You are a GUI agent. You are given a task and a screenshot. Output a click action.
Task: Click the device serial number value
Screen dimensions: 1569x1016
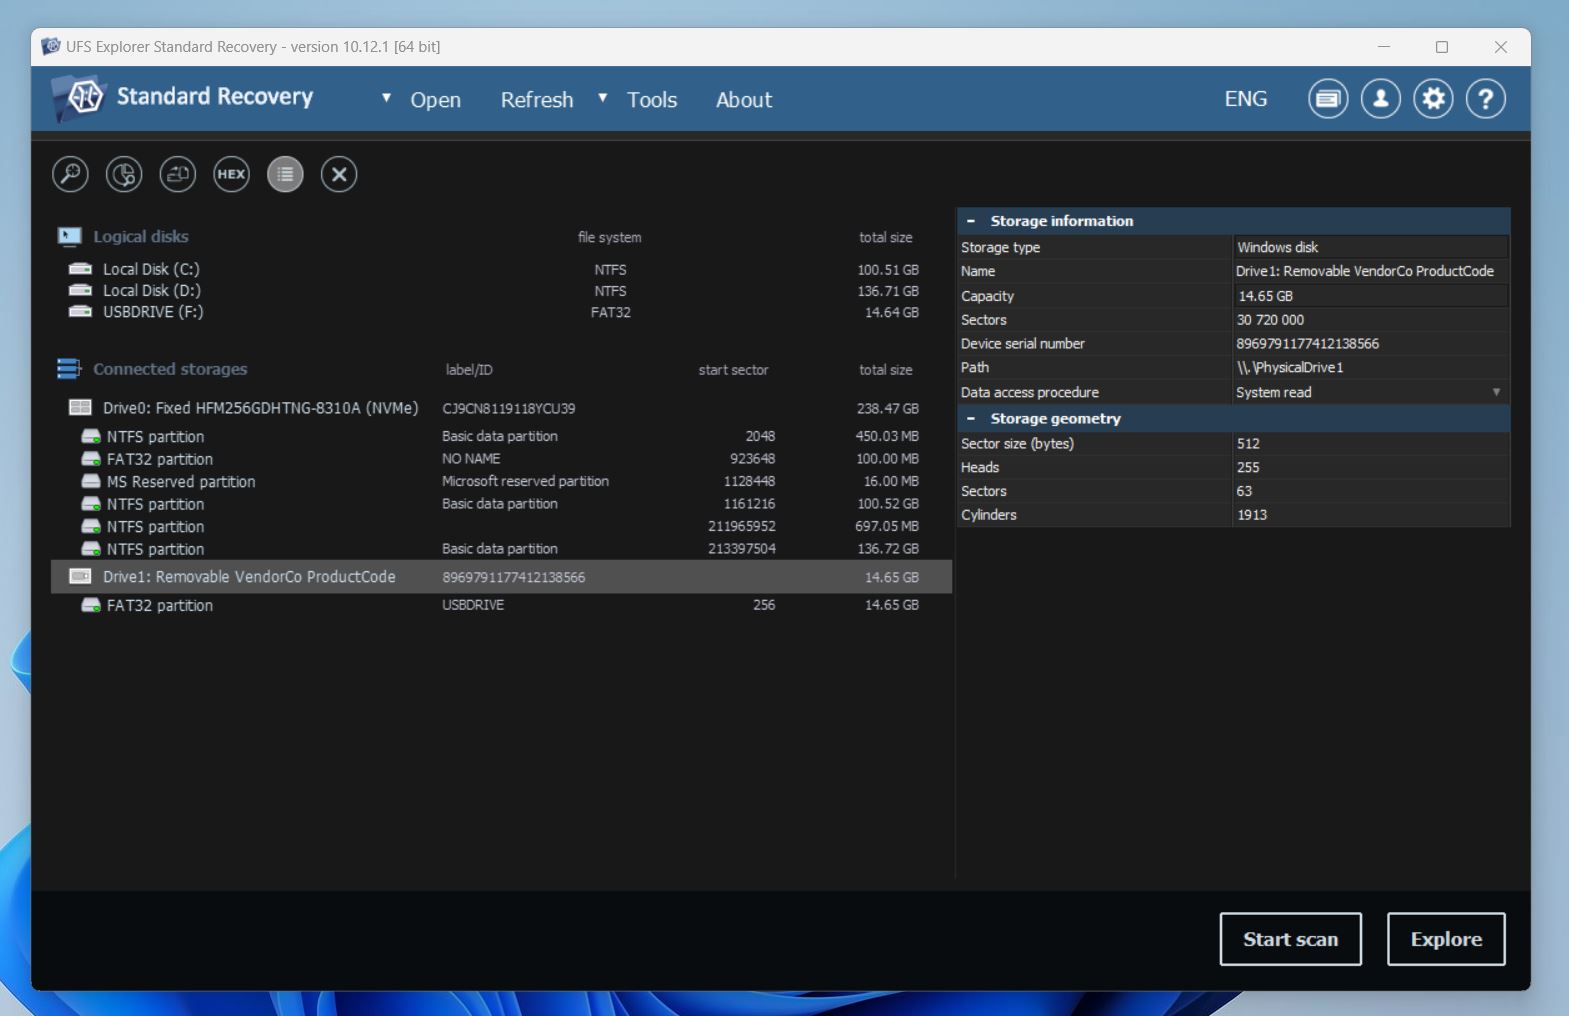coord(1307,343)
